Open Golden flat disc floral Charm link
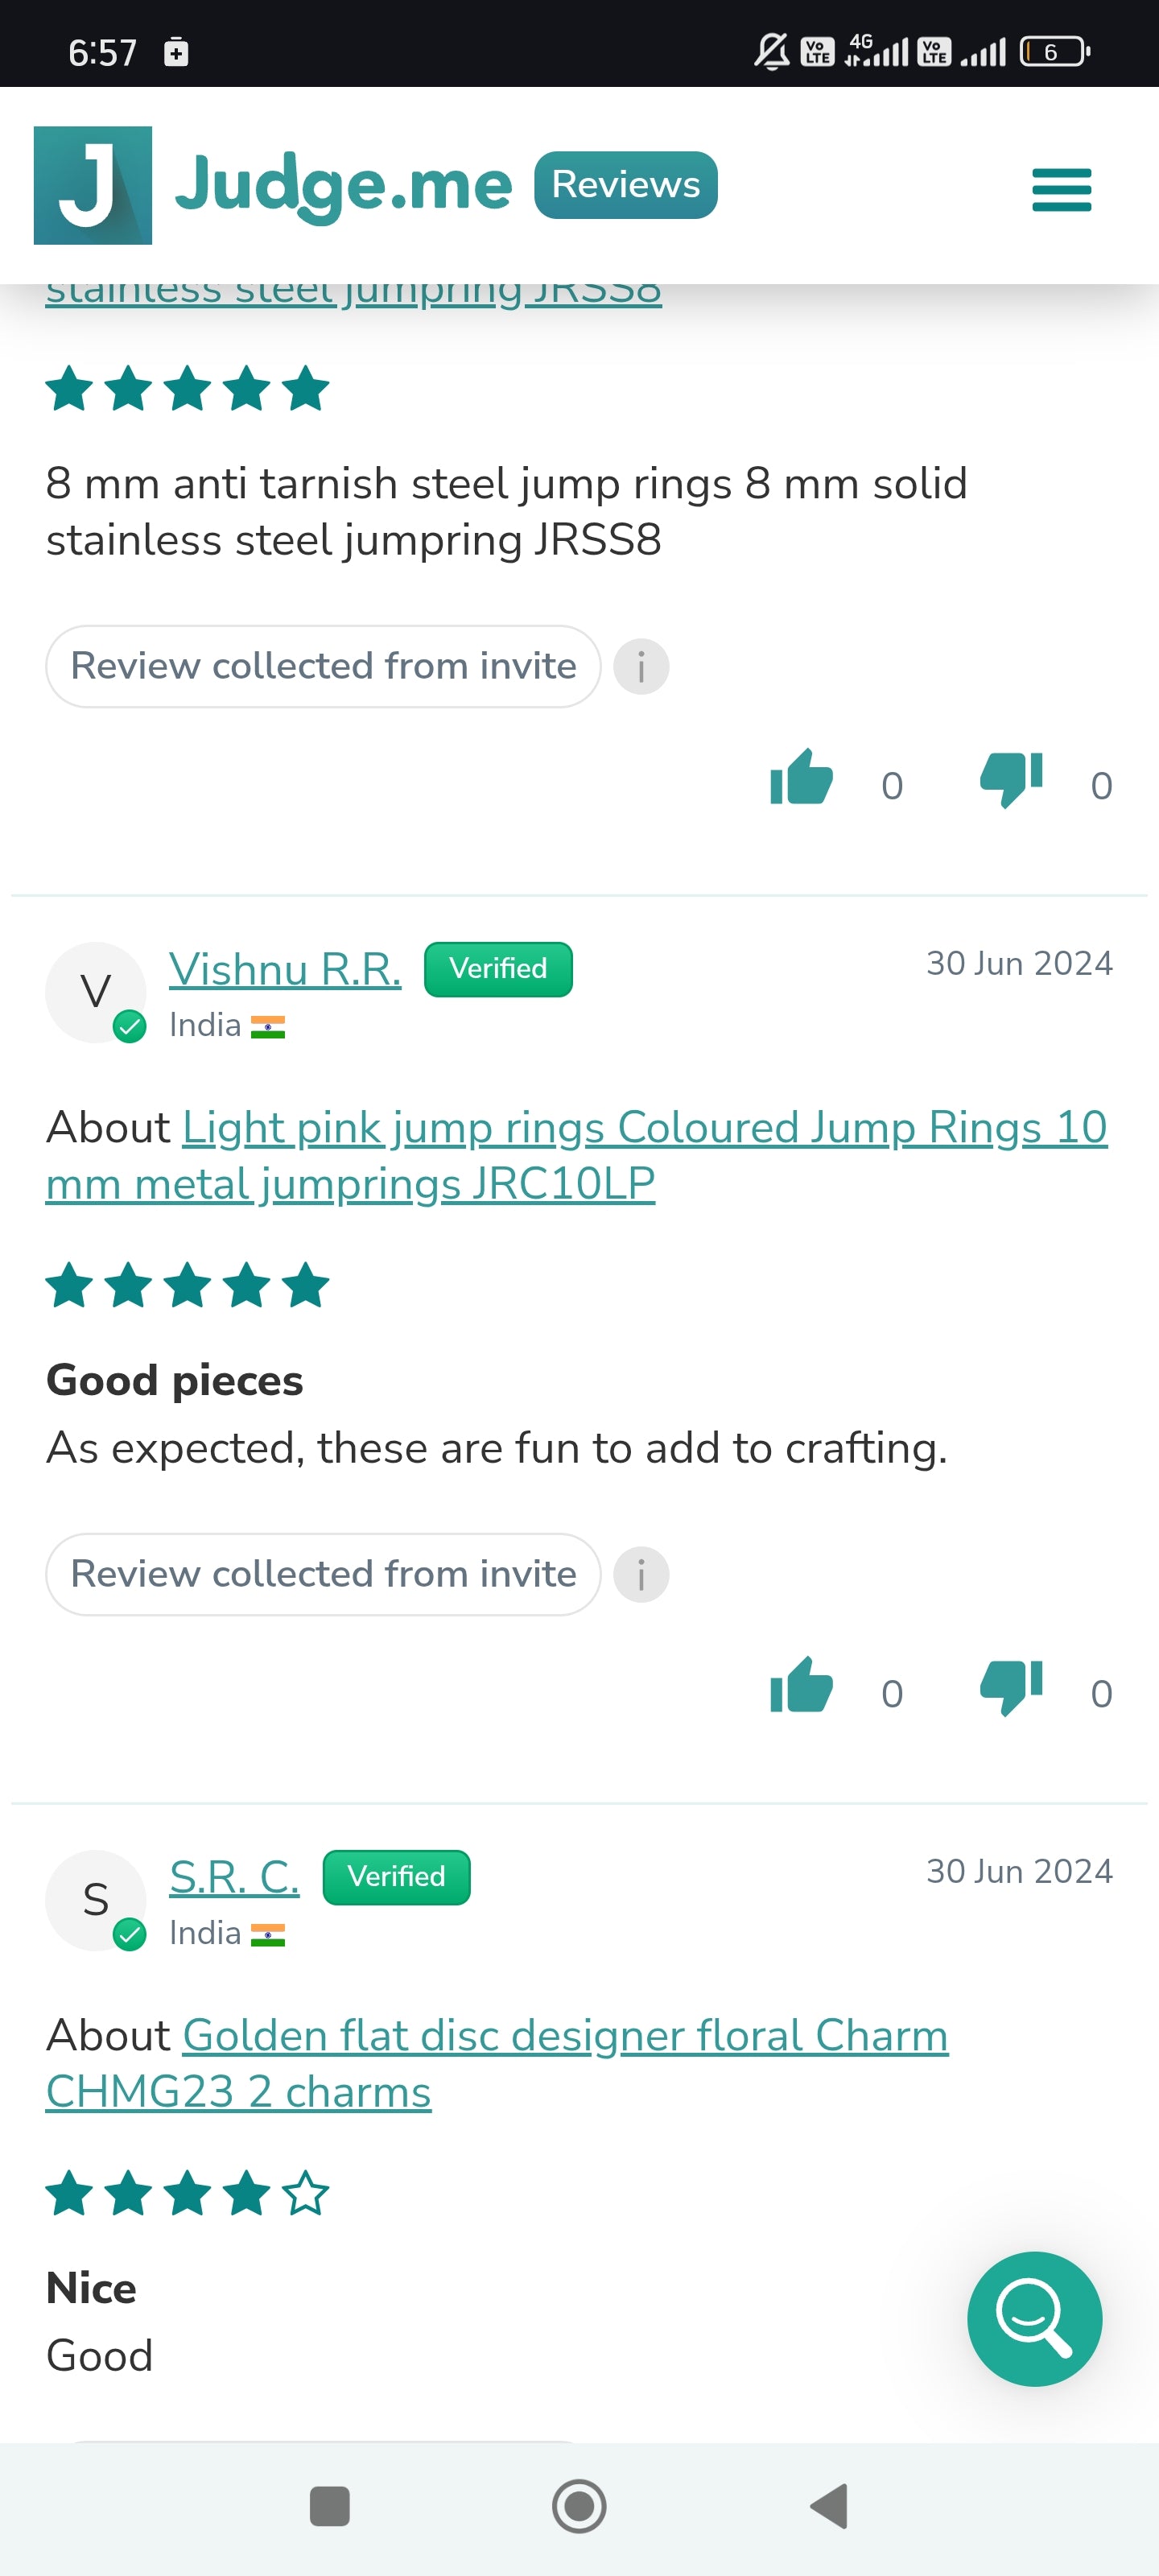This screenshot has width=1159, height=2576. [x=497, y=2063]
